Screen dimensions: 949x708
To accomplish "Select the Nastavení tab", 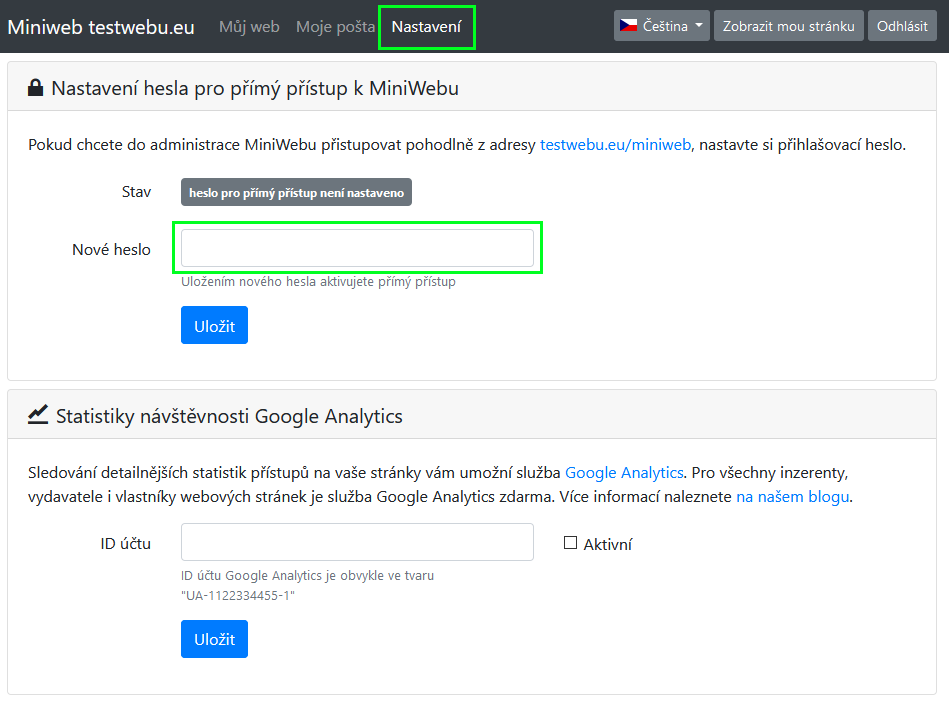I will coord(427,27).
